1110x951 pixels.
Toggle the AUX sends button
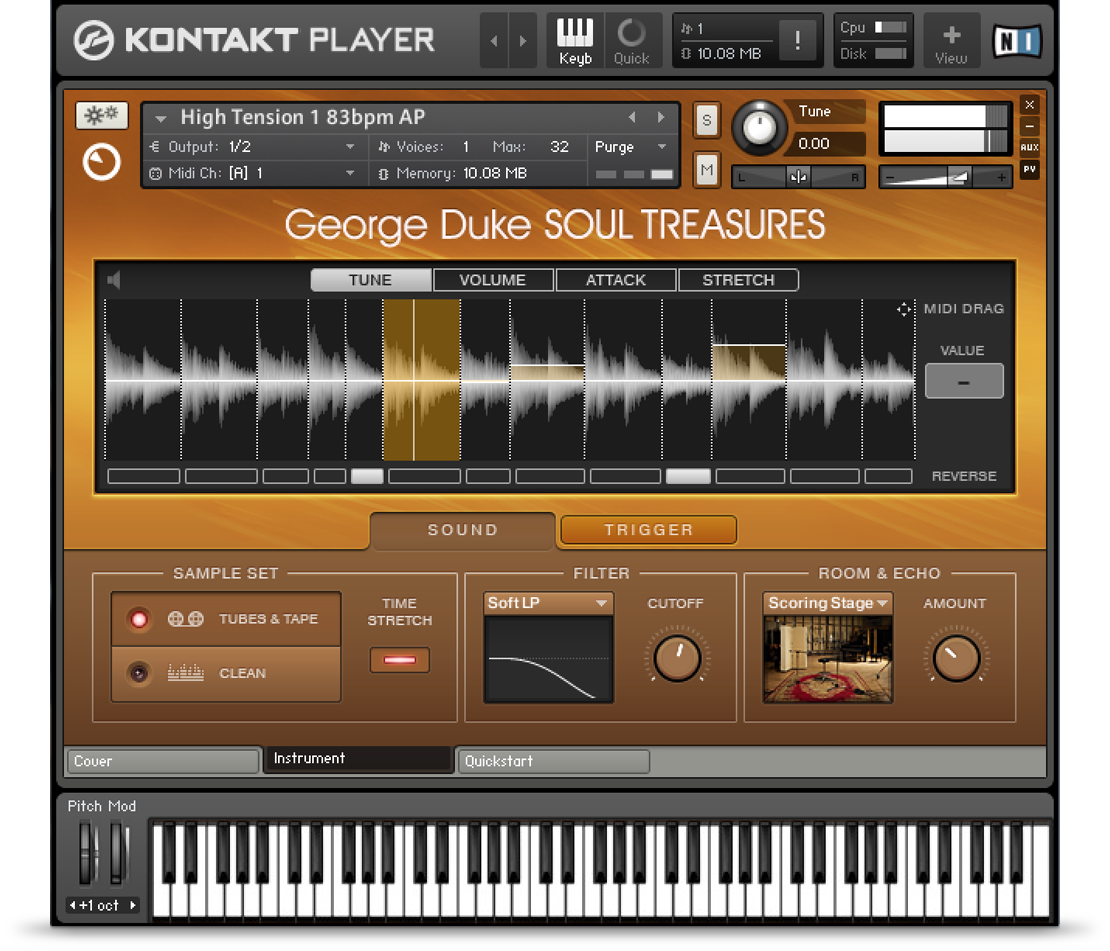click(x=1029, y=147)
